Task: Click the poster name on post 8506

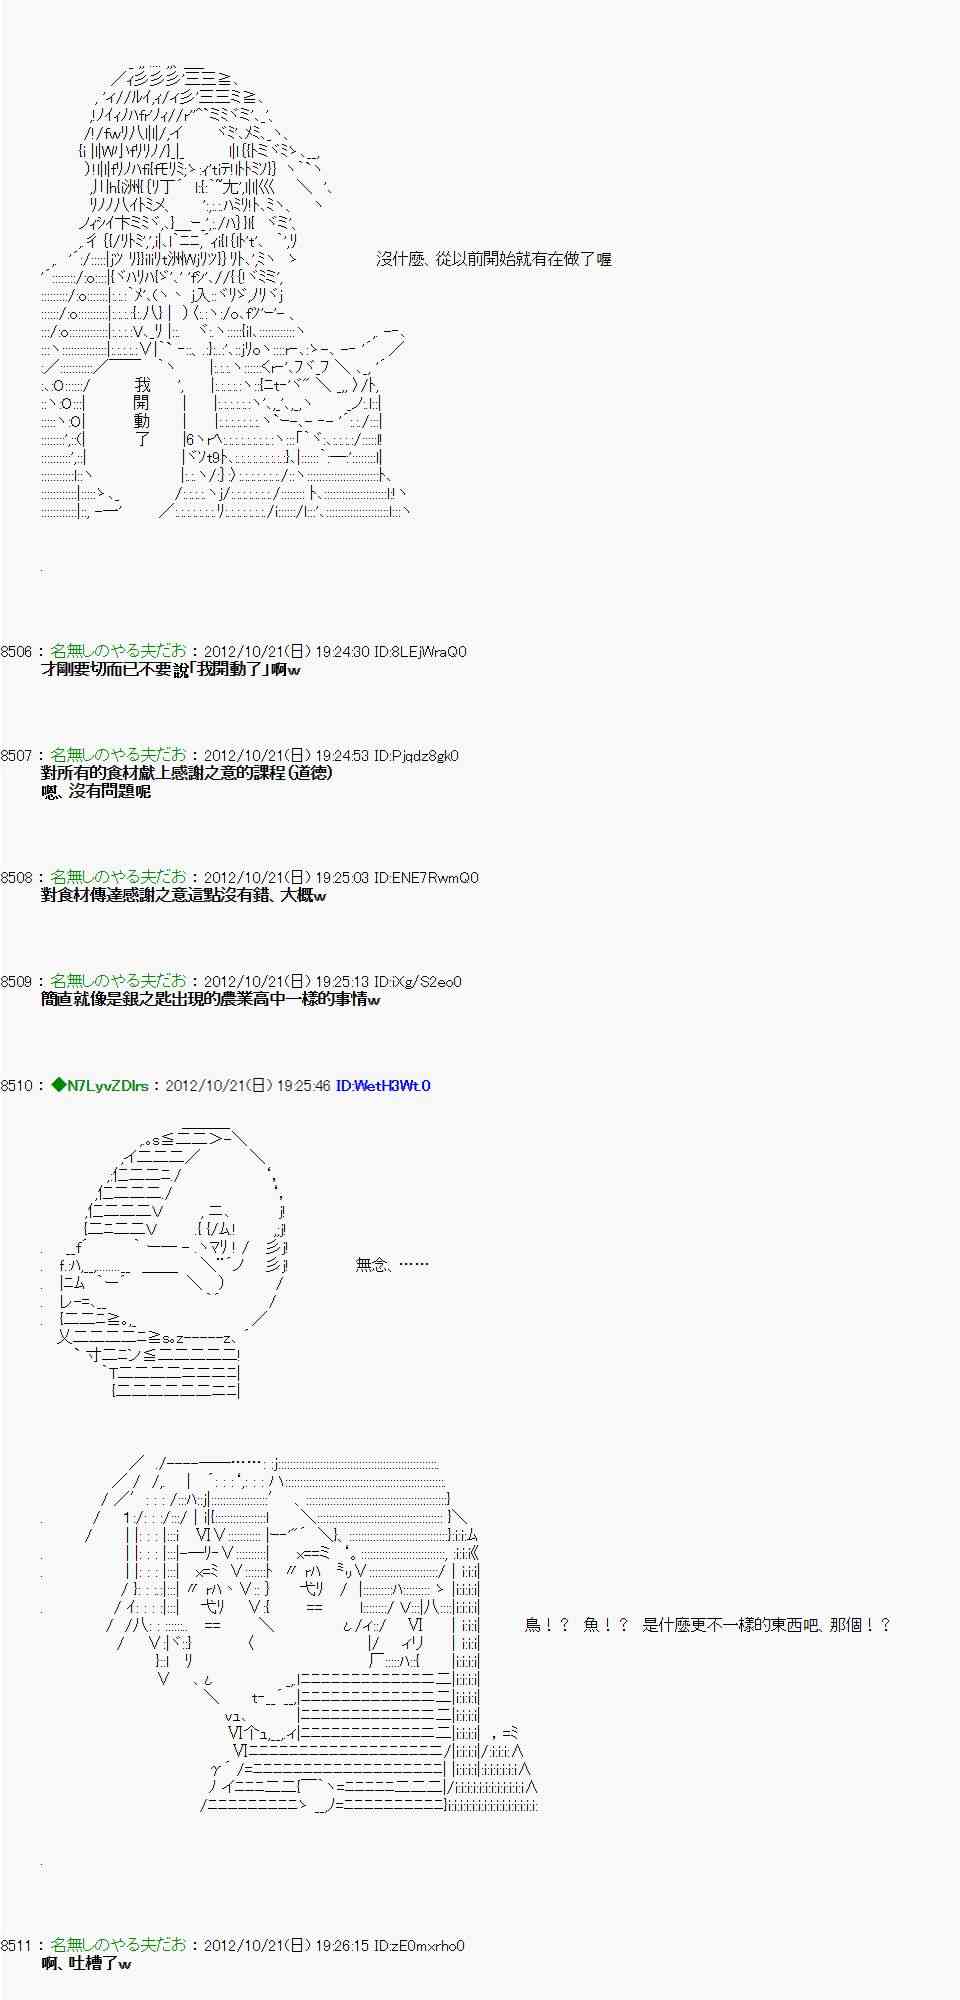Action: point(118,652)
